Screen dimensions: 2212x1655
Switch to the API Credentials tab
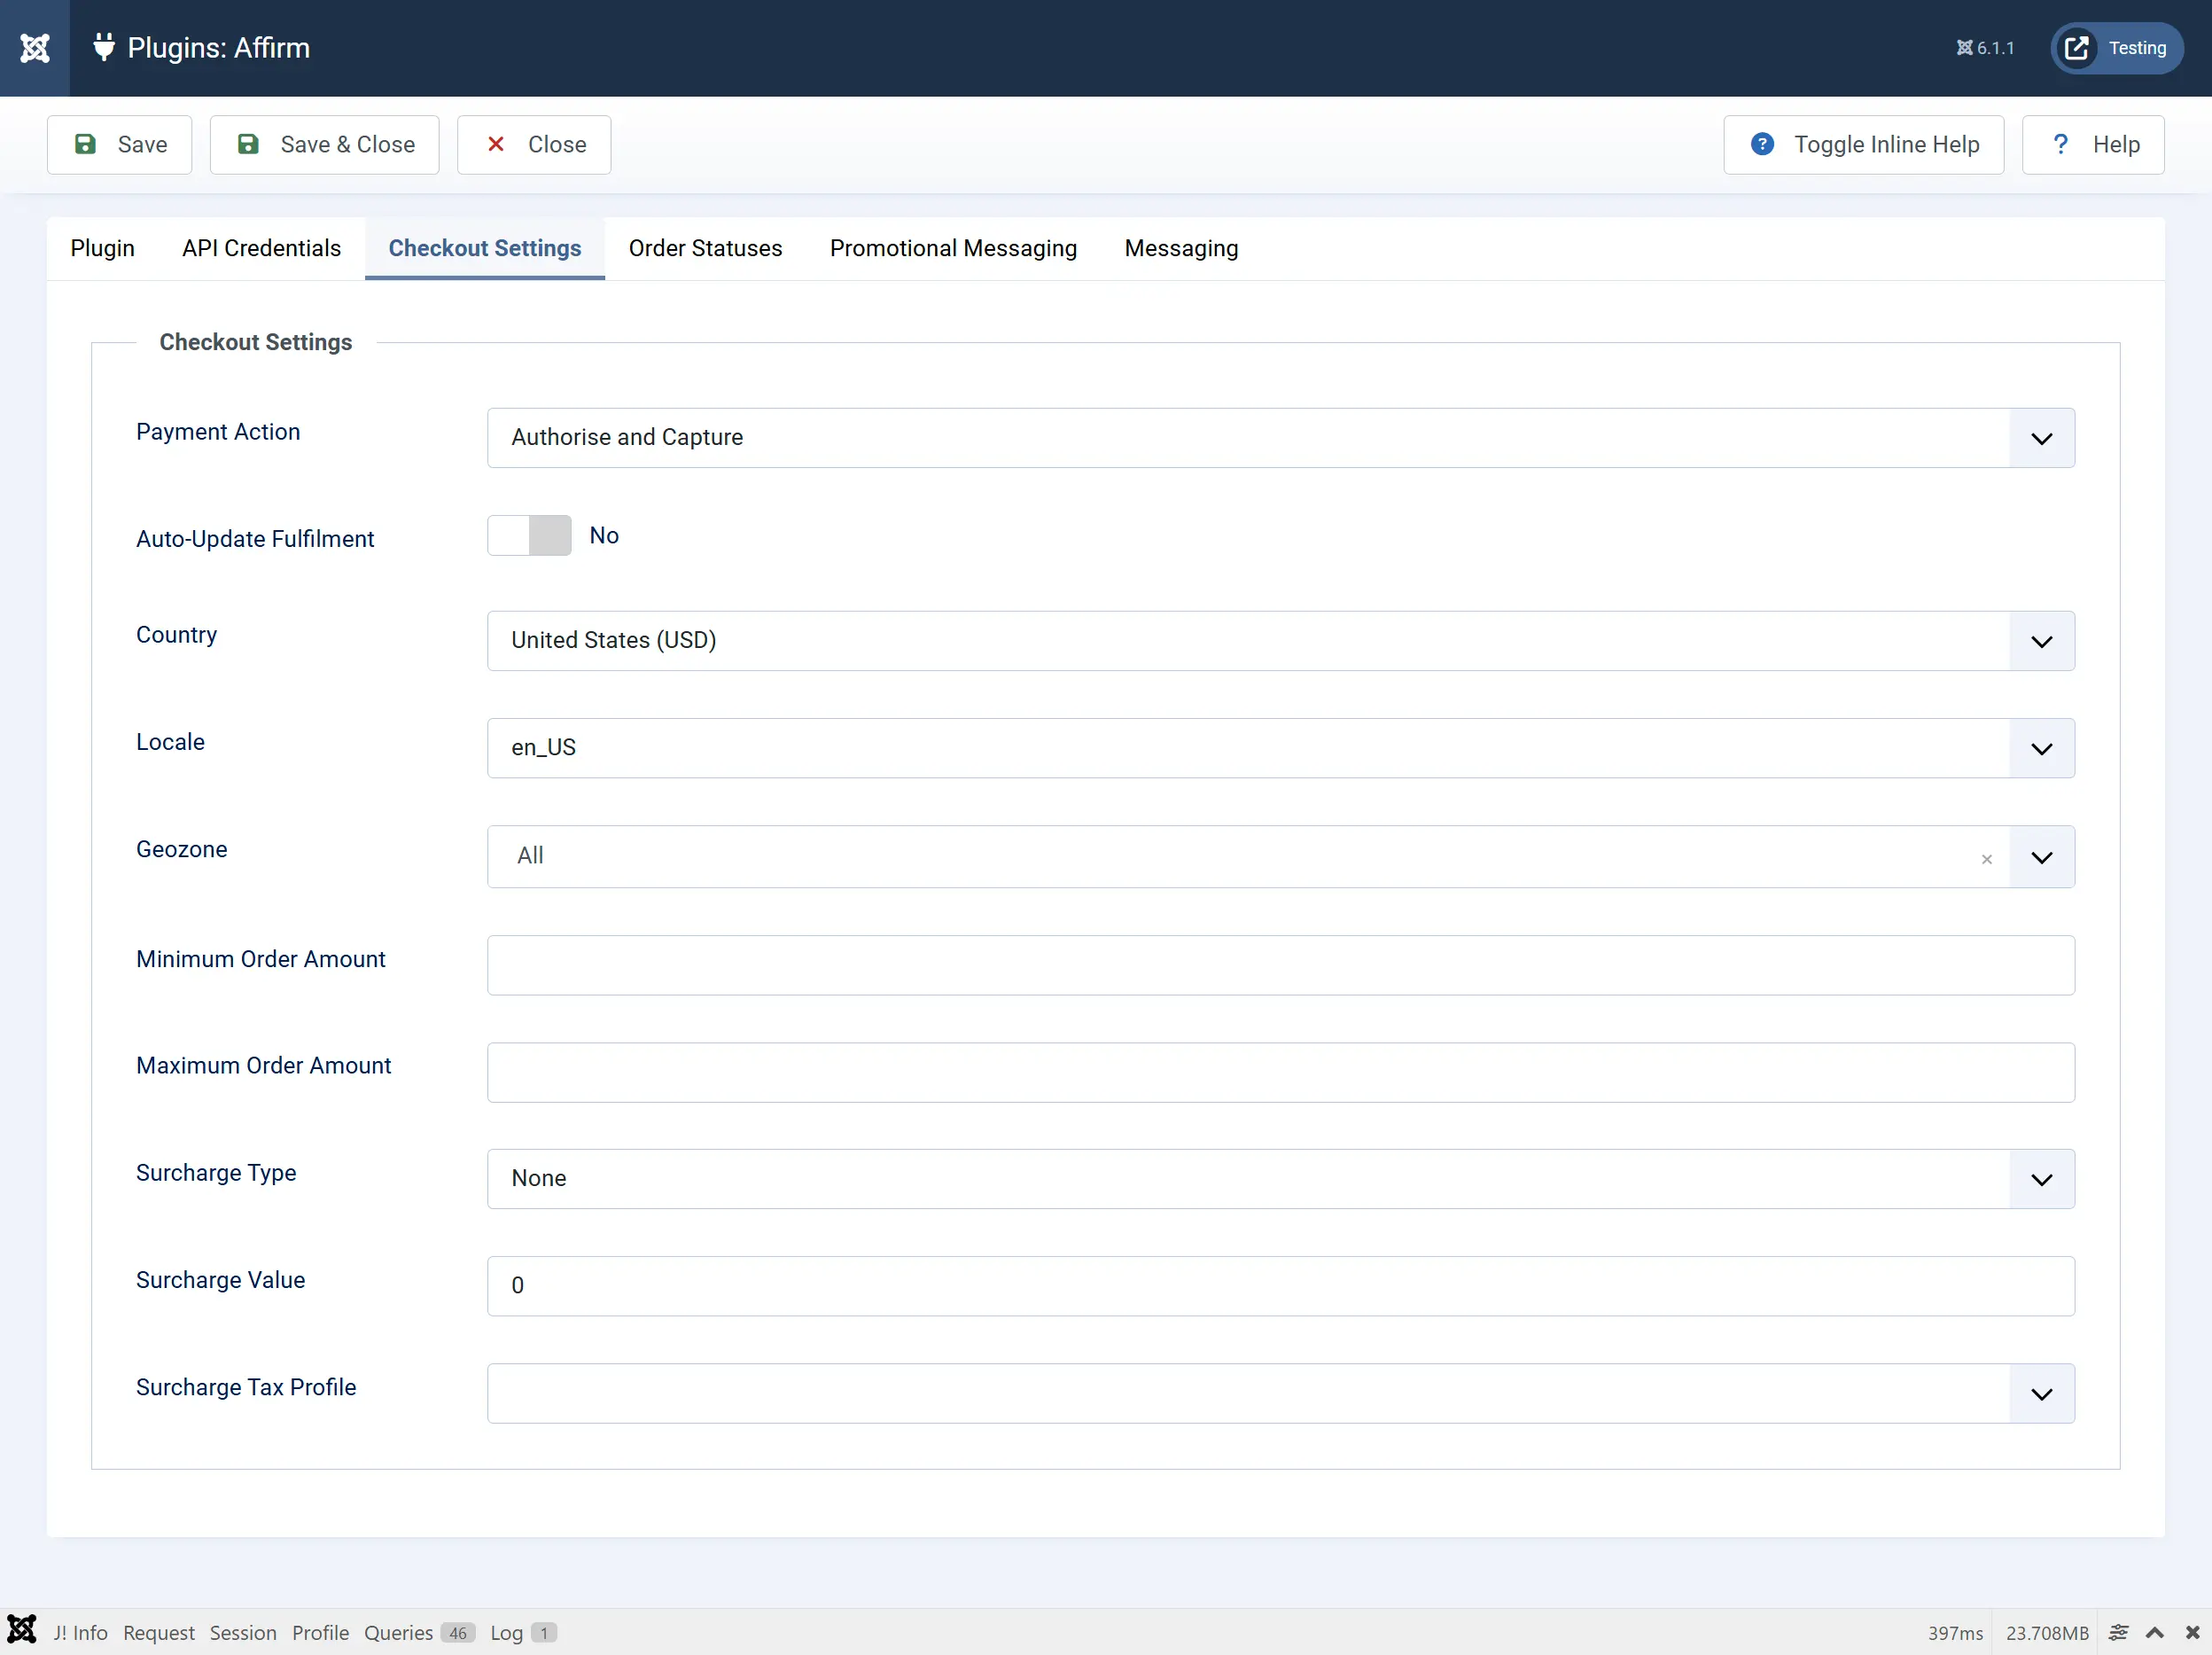click(261, 248)
